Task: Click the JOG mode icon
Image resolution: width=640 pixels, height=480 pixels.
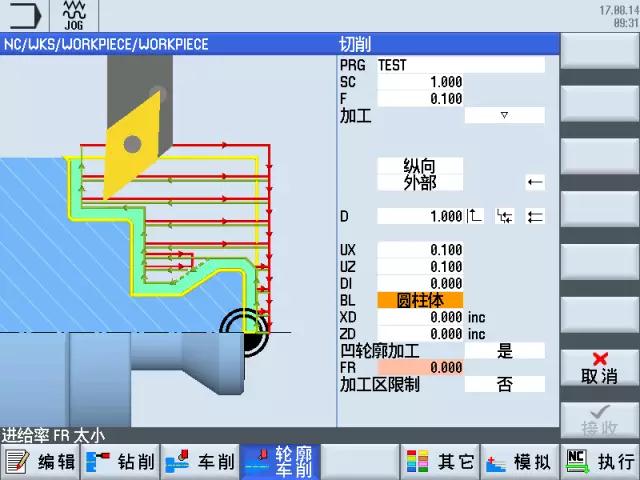Action: coord(74,16)
